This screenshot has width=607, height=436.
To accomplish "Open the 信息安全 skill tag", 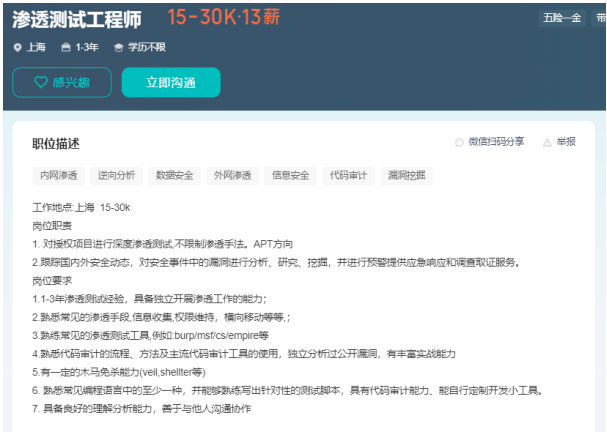I will 290,176.
